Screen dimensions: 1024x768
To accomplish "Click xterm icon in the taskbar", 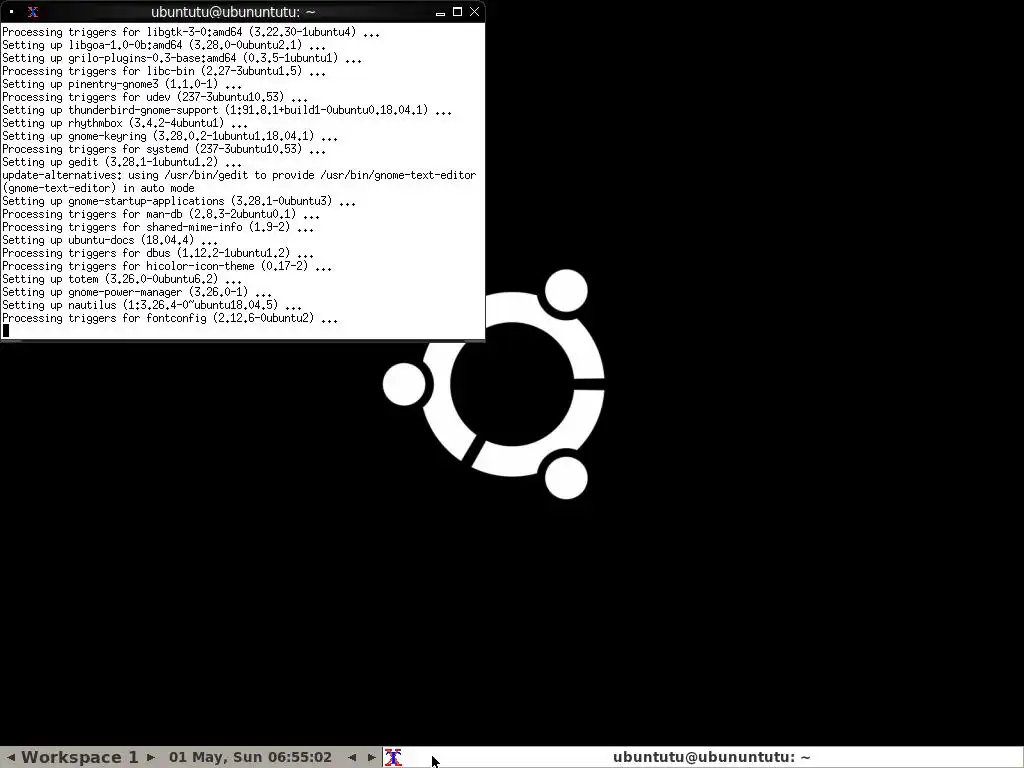I will (393, 758).
